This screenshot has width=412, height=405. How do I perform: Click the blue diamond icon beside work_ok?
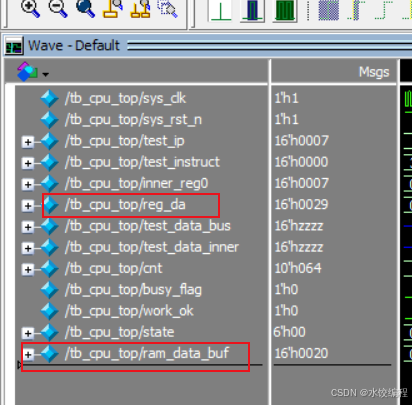point(50,311)
